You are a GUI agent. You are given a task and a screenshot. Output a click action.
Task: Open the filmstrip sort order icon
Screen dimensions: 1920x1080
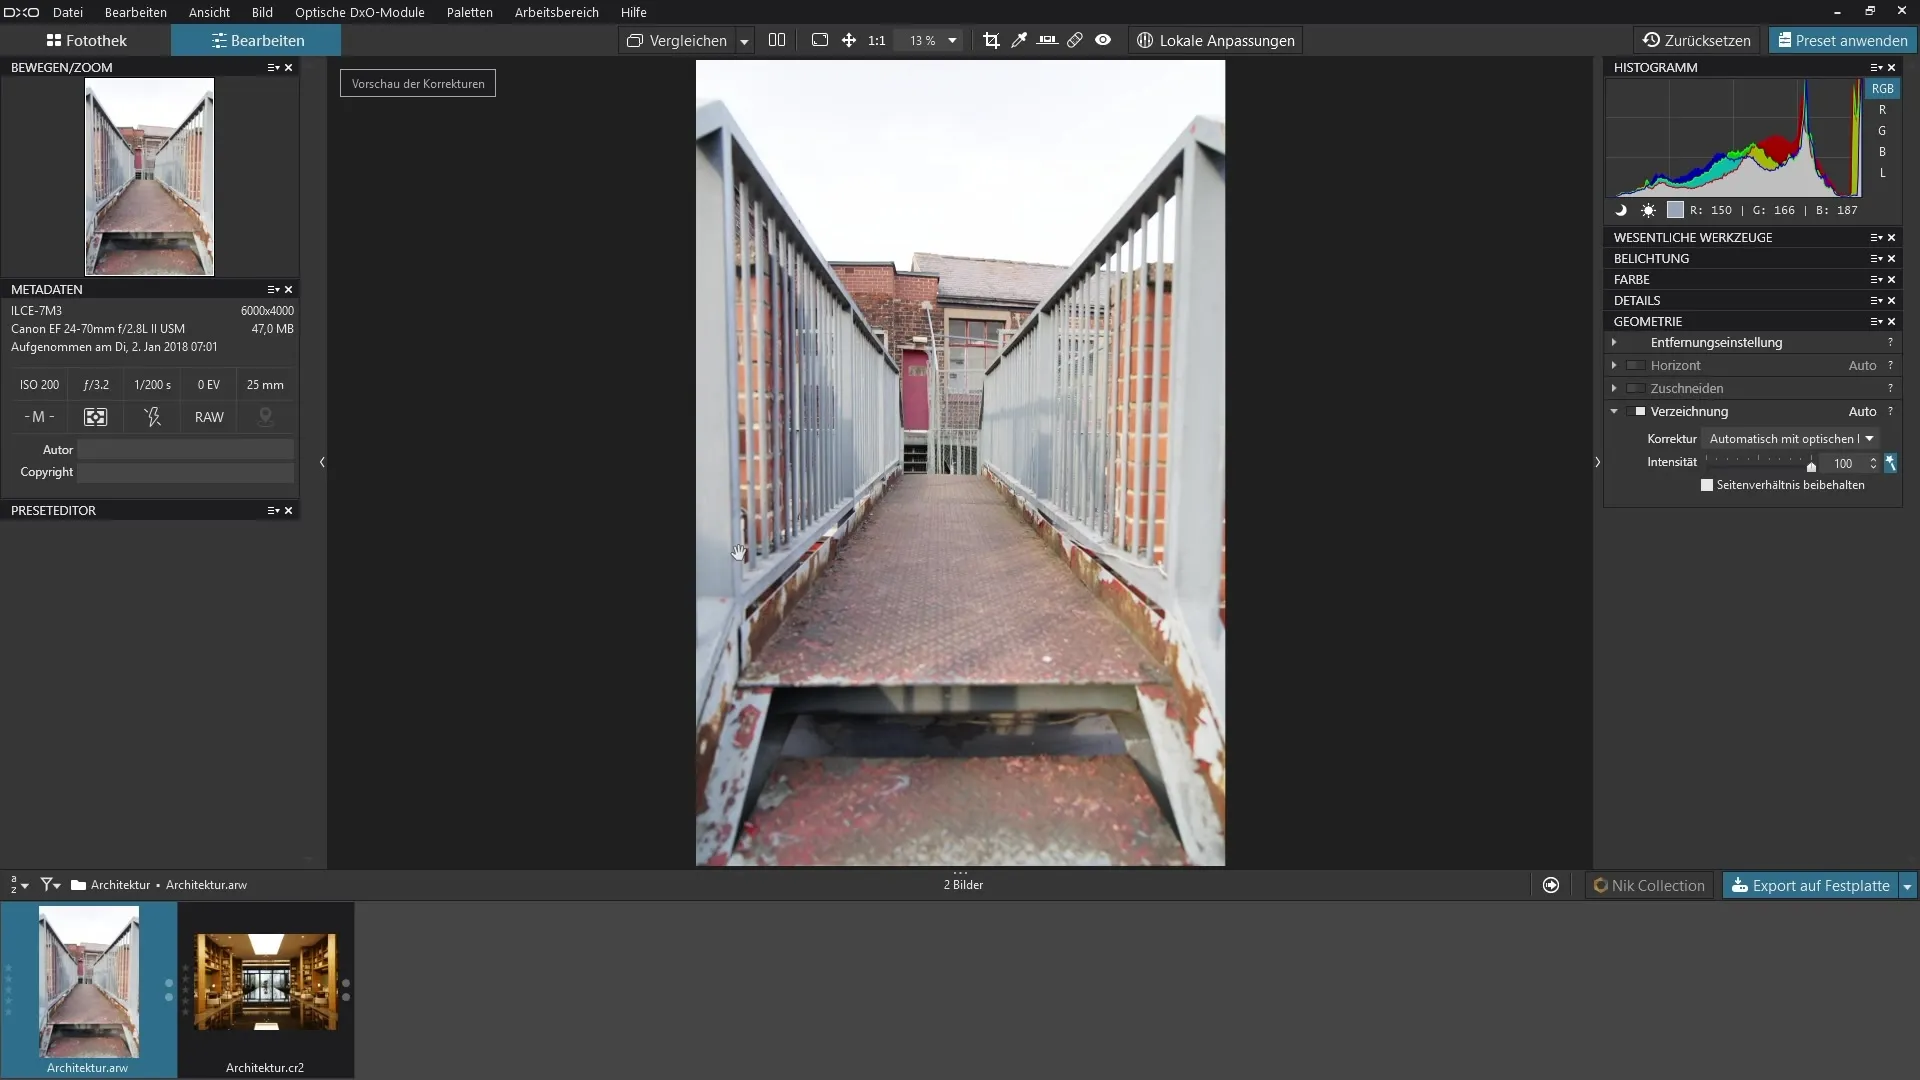19,885
